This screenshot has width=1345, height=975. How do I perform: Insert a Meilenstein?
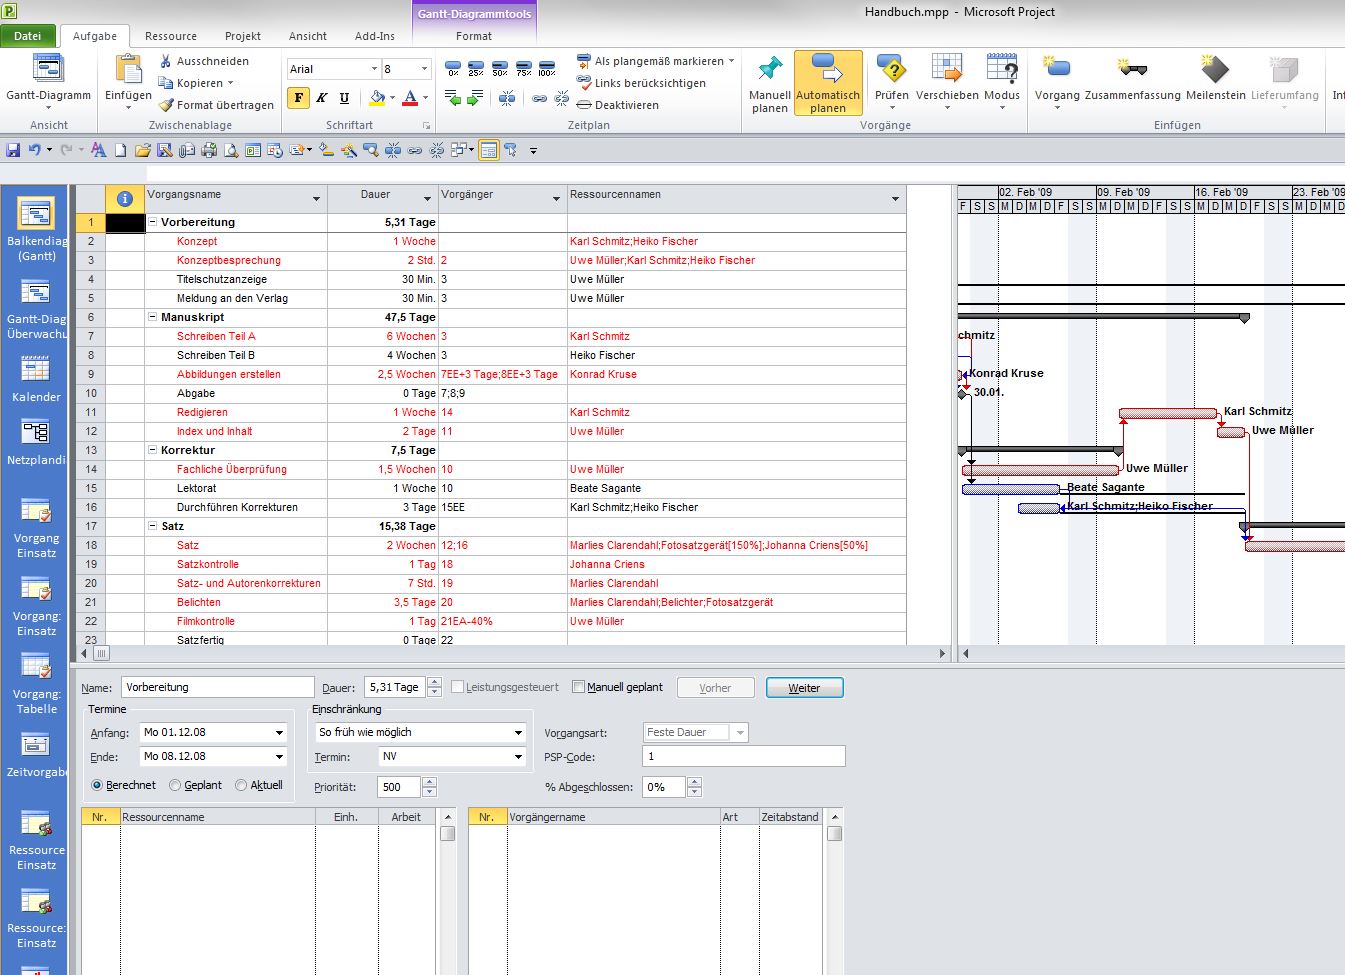pos(1215,78)
